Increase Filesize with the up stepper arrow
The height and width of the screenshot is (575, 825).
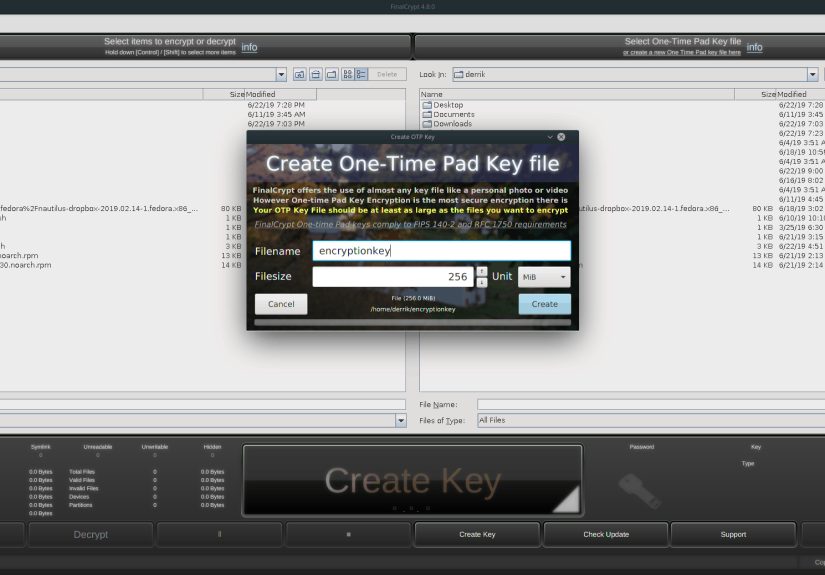(481, 271)
